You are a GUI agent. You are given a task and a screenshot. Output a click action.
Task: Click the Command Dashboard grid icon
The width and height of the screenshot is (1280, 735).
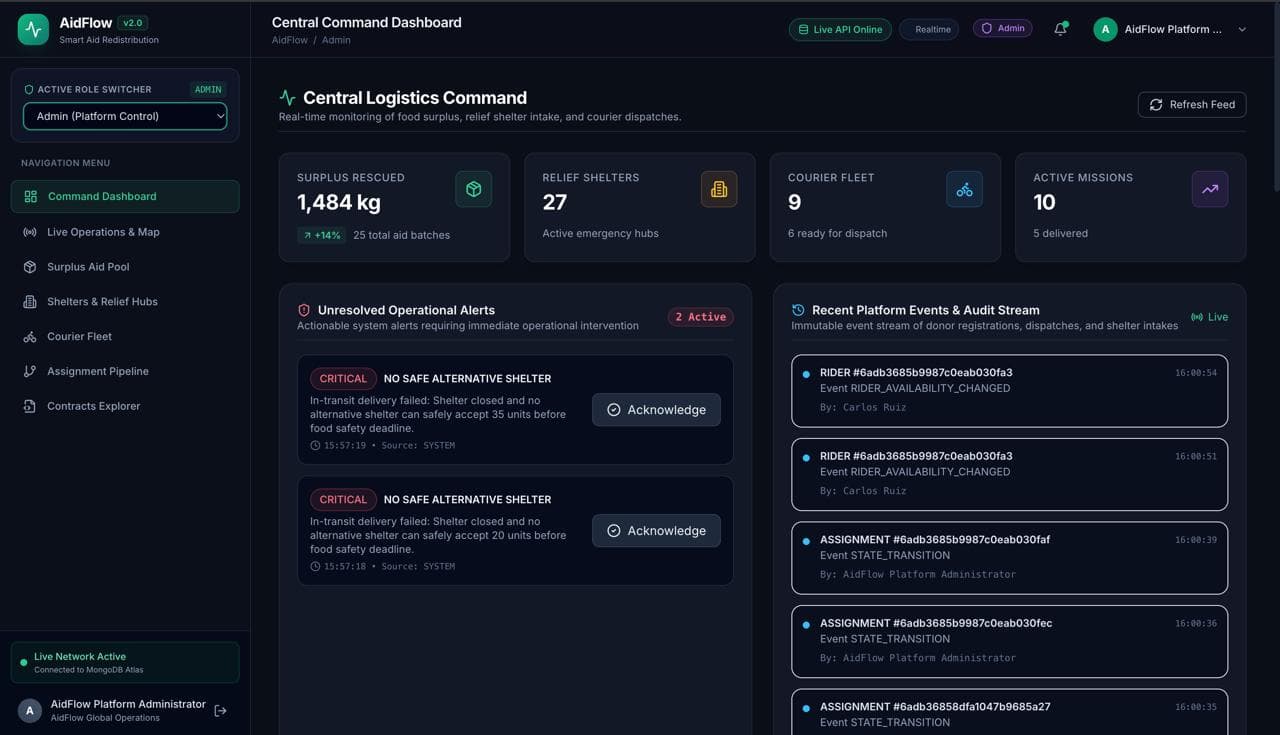[x=30, y=196]
